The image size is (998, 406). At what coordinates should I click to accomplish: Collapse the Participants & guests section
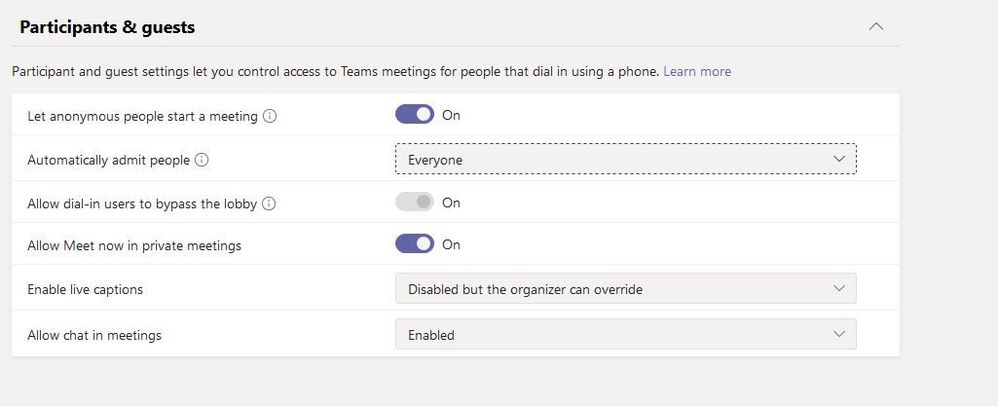[876, 27]
